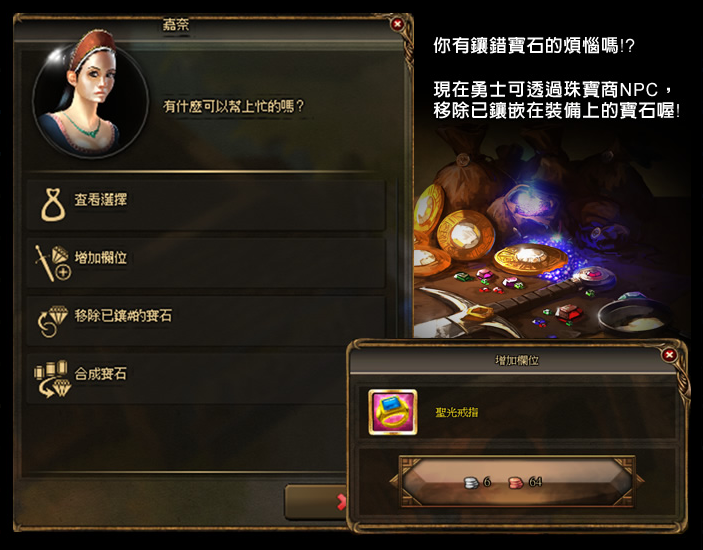Click the treasure coins and gems artwork

pos(551,233)
